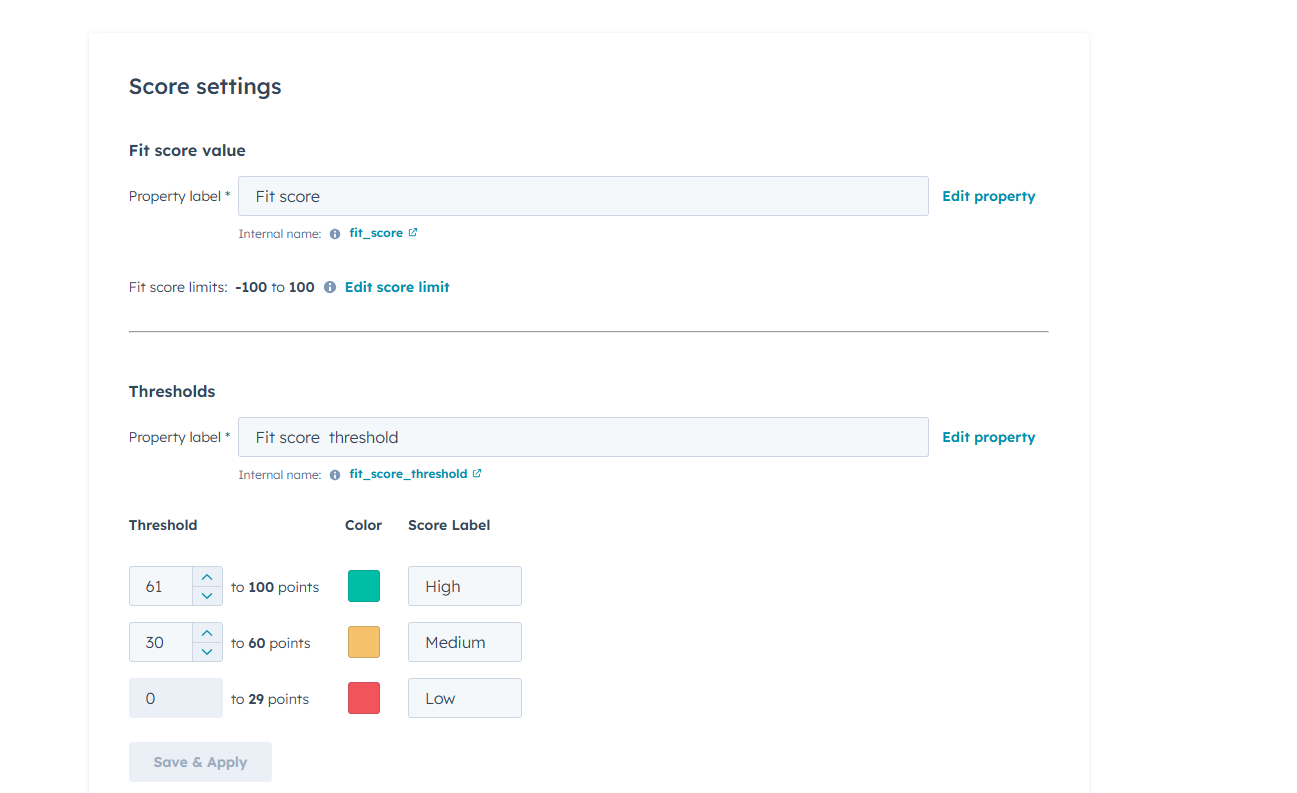Image resolution: width=1297 pixels, height=793 pixels.
Task: Decrease the High threshold value of 61
Action: [207, 596]
